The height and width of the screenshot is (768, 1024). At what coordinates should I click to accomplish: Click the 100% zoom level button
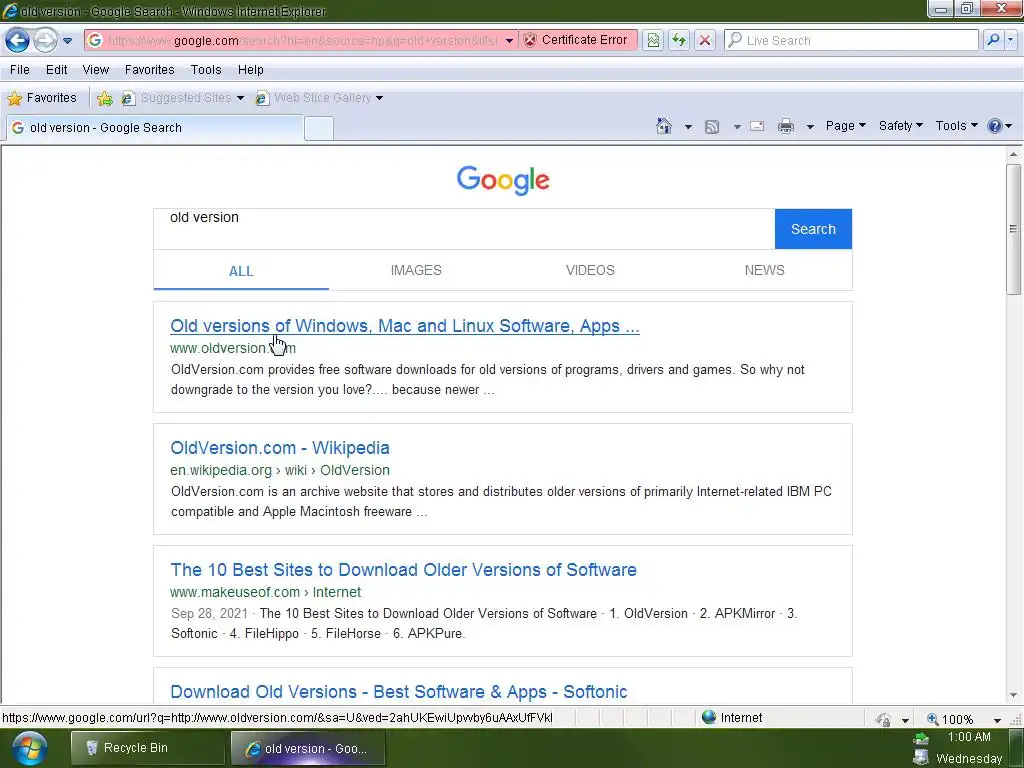[951, 719]
